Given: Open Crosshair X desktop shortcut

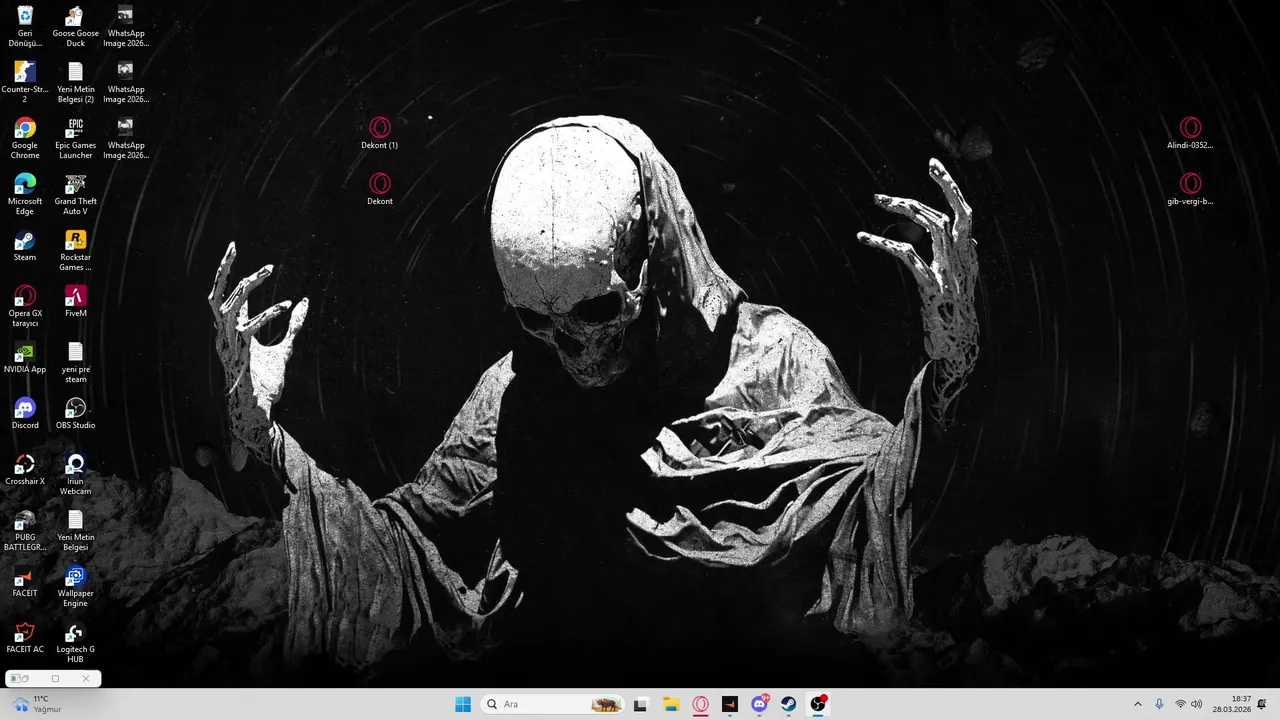Looking at the screenshot, I should tap(25, 470).
